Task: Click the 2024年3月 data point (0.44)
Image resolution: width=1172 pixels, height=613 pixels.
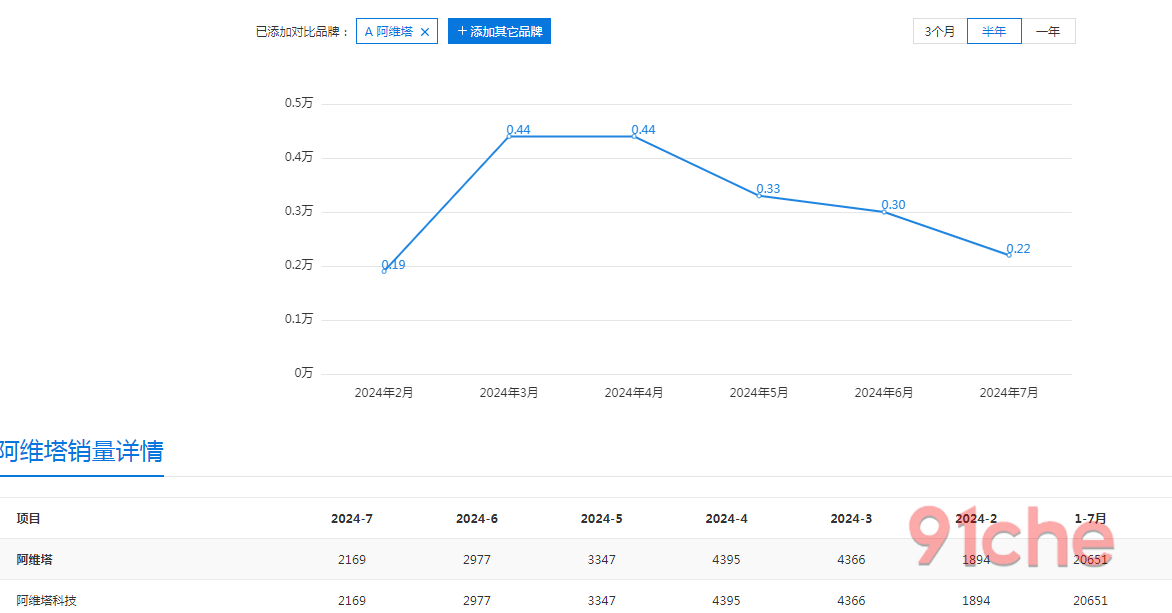Action: coord(509,136)
